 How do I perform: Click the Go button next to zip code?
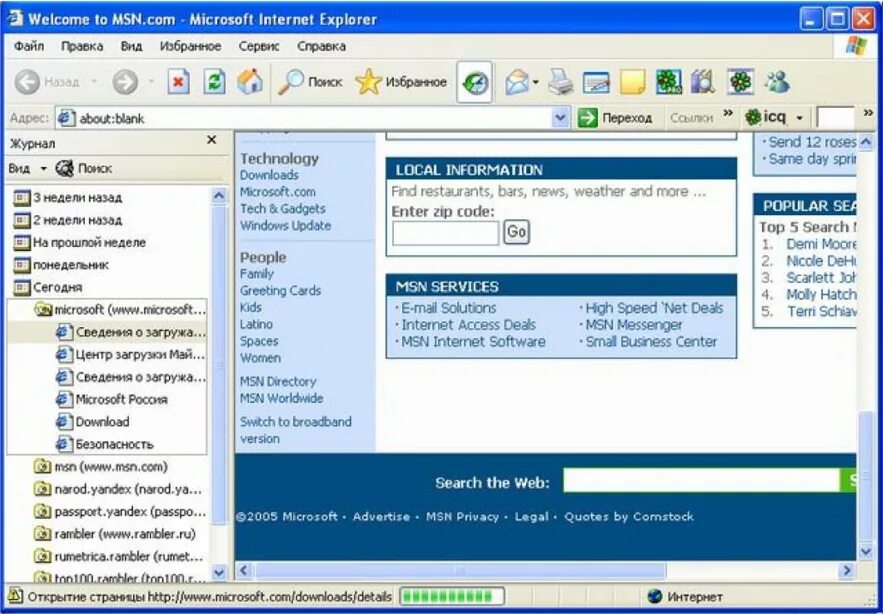coord(516,232)
